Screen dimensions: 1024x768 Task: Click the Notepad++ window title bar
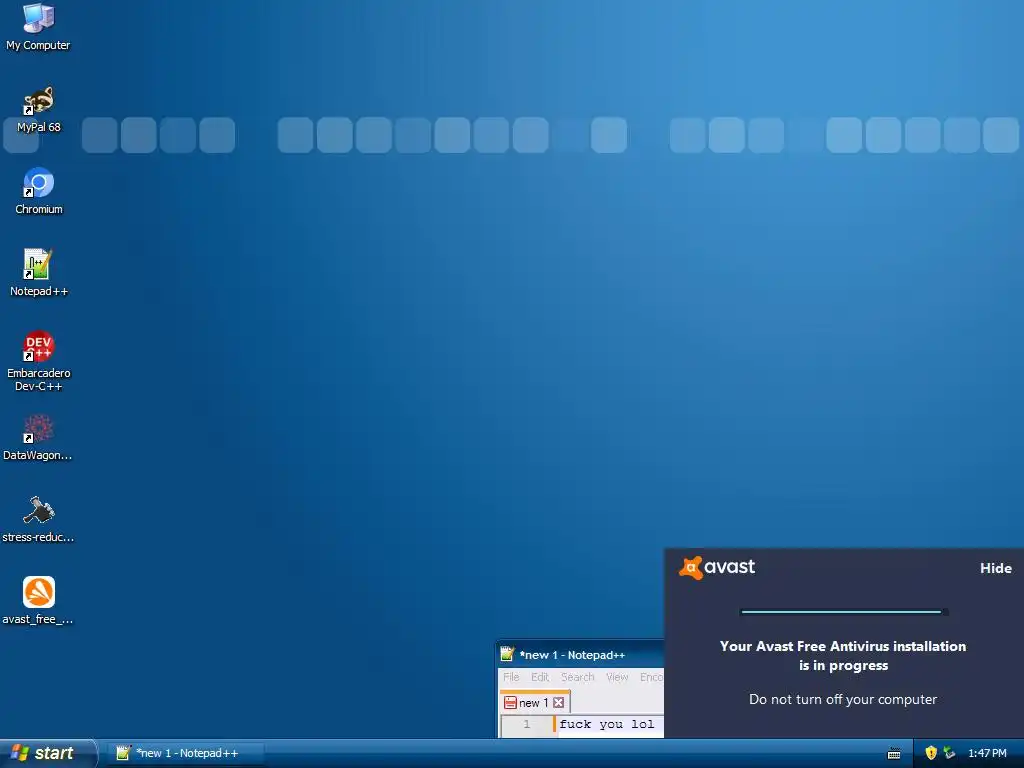tap(580, 654)
